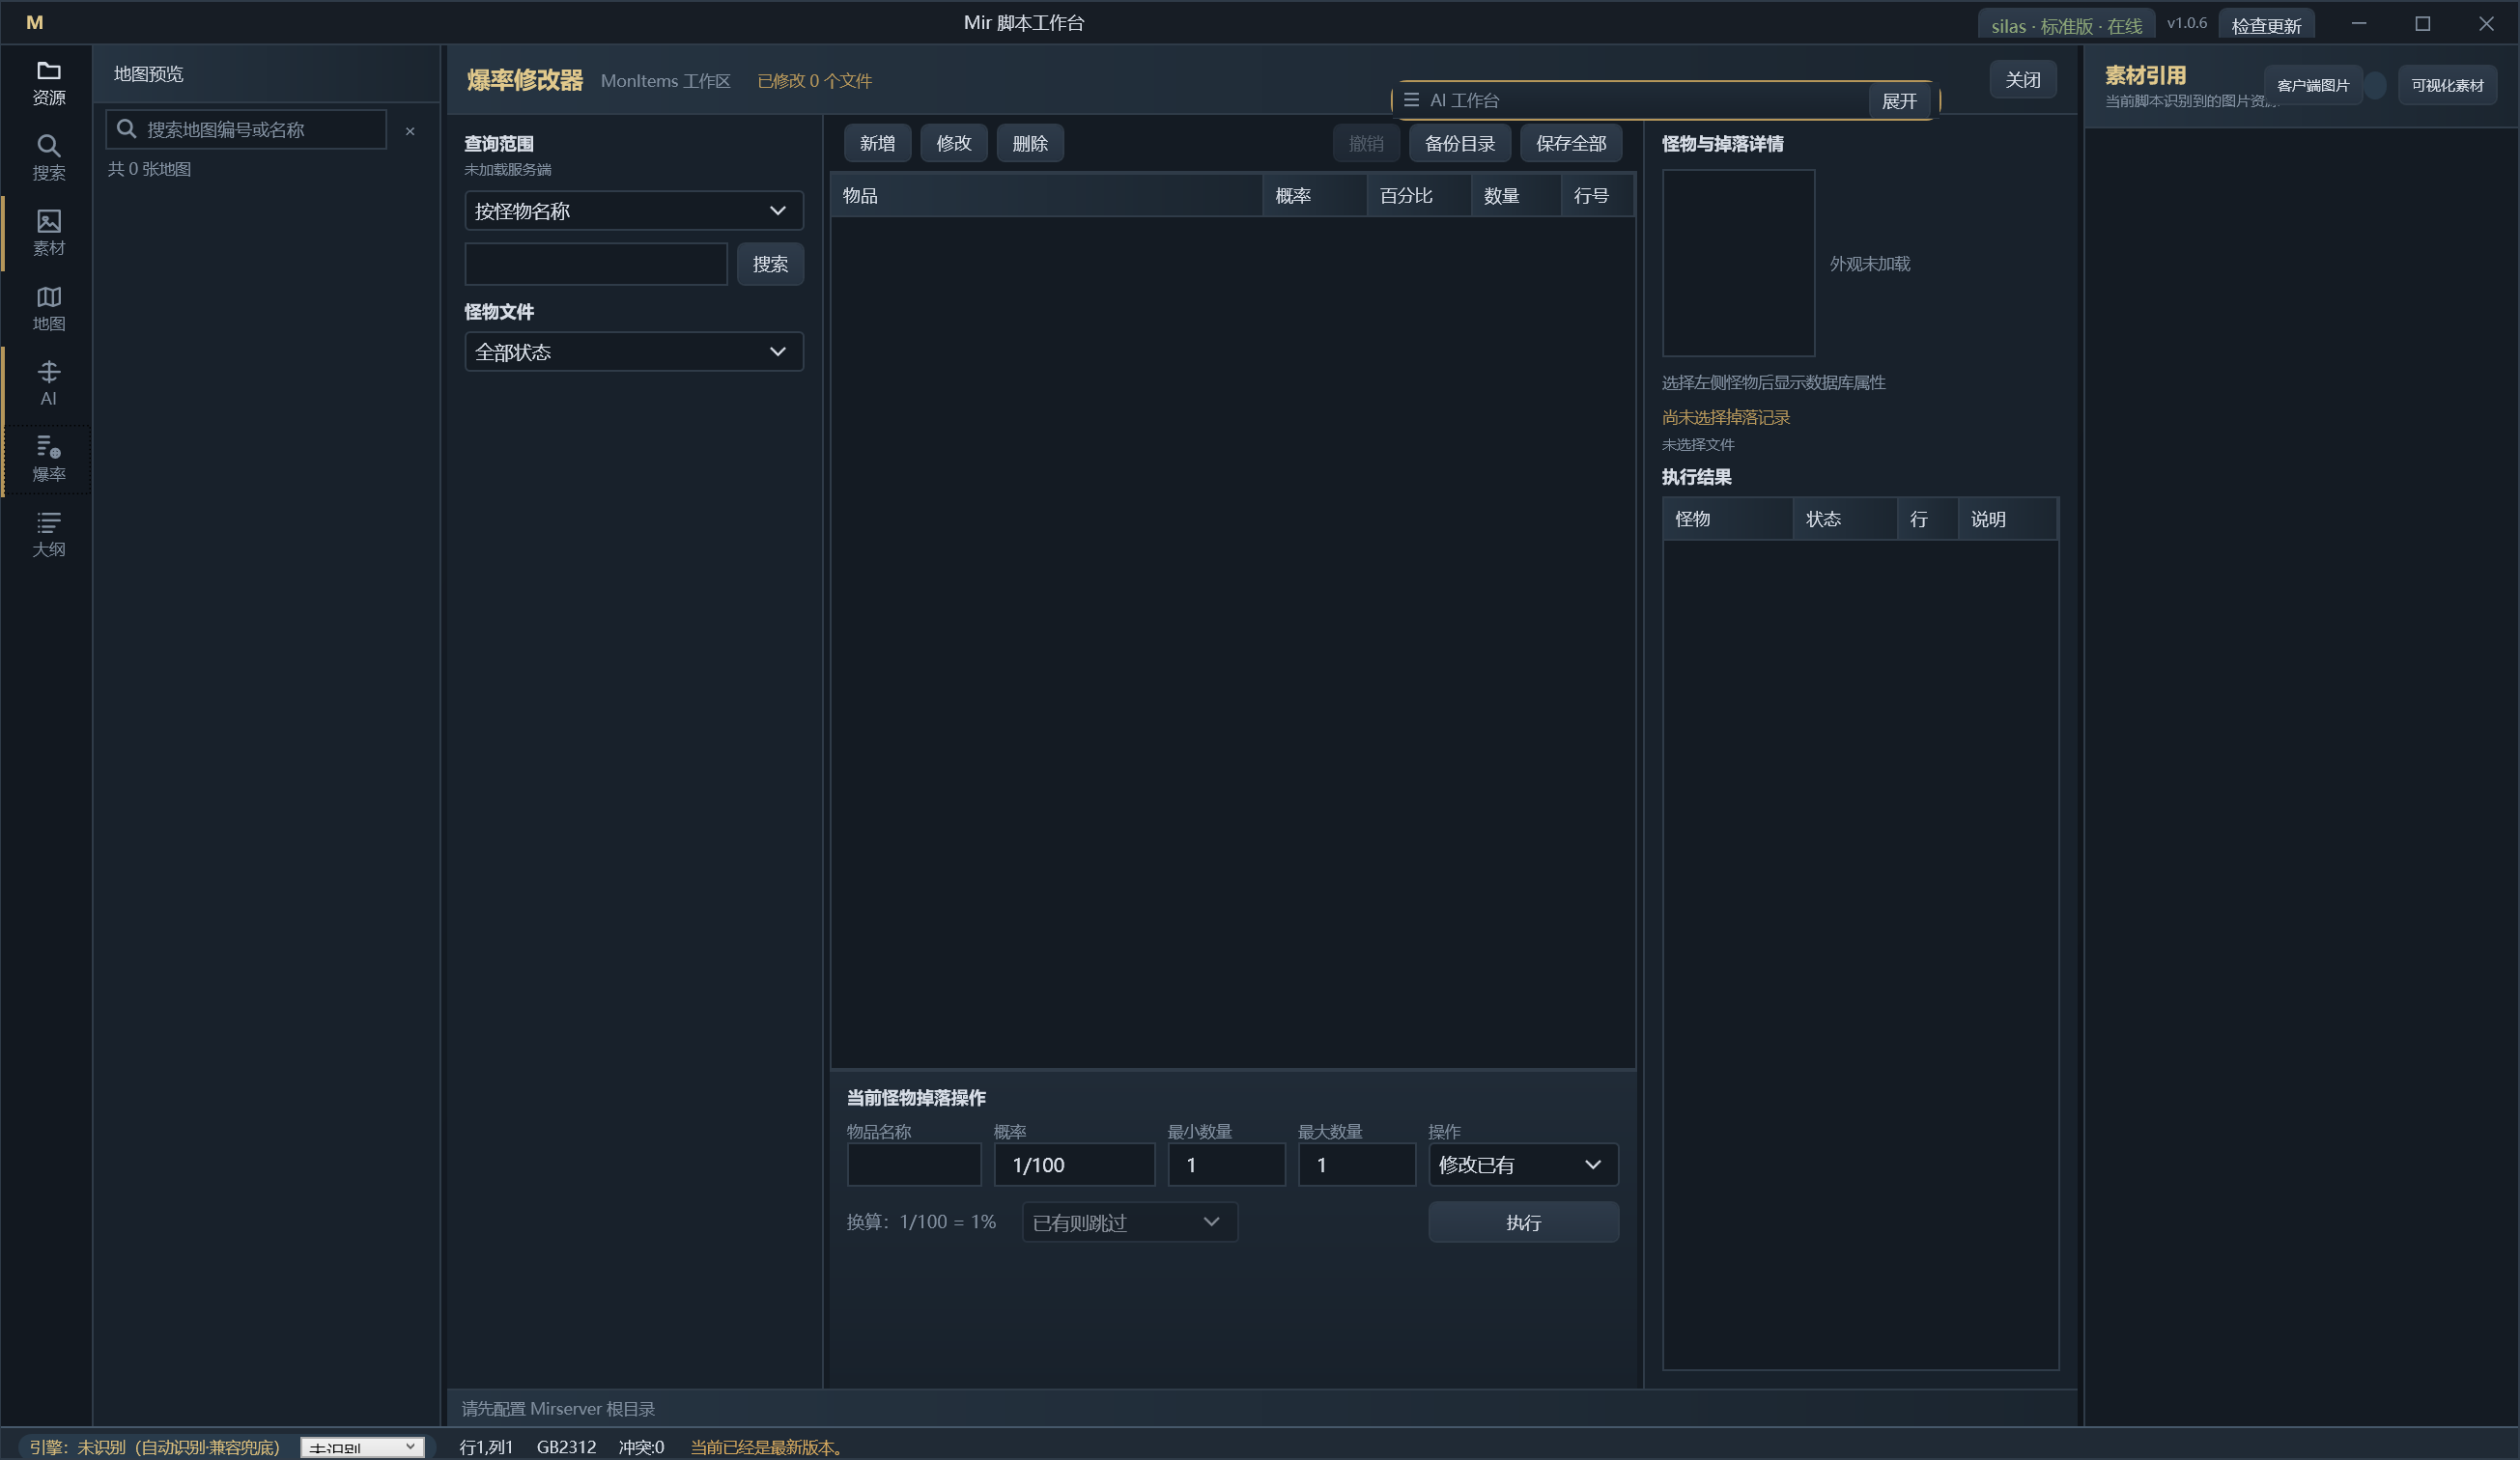Select the 客户端图片 tab button
Image resolution: width=2520 pixels, height=1460 pixels.
click(2312, 85)
